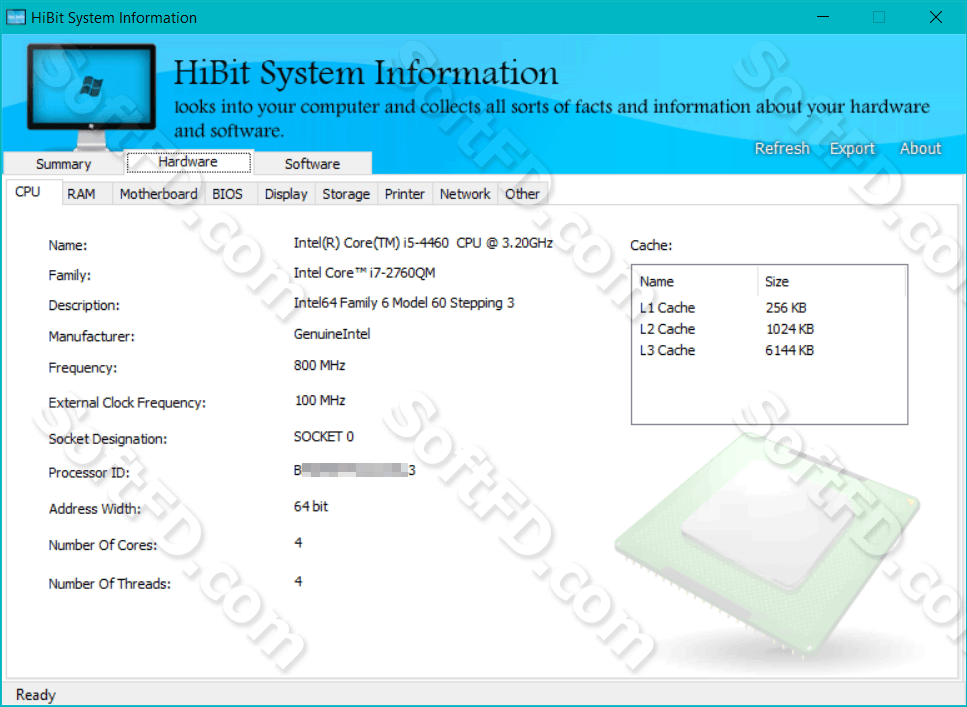
Task: Open the About link
Action: coord(920,149)
